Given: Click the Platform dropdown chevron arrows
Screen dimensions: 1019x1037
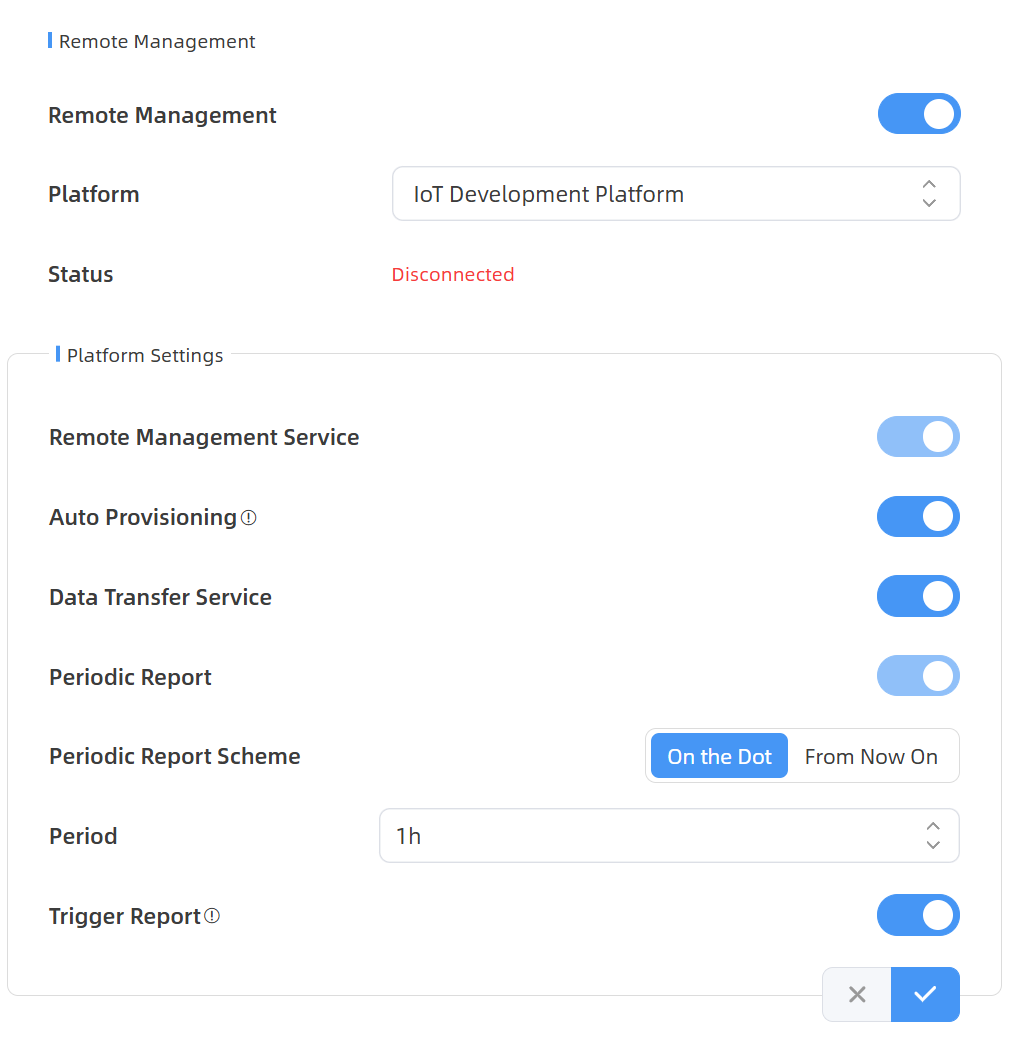Looking at the screenshot, I should click(929, 194).
